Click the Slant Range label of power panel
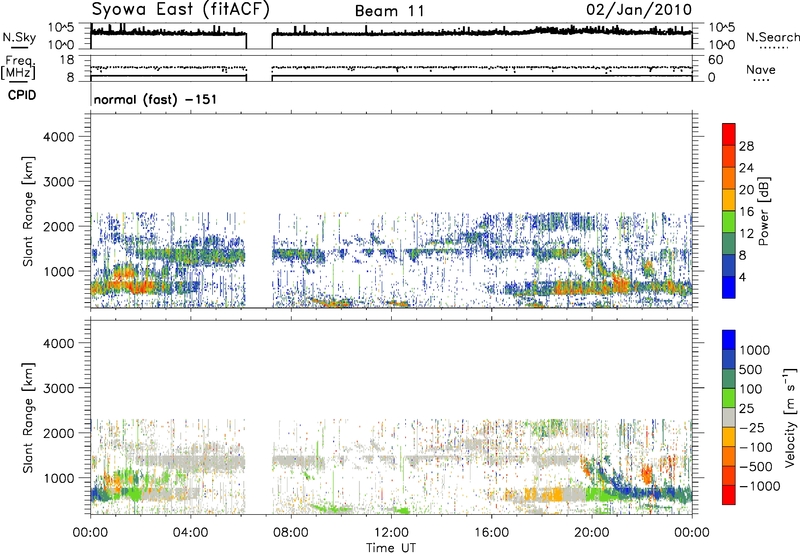This screenshot has height=554, width=800. [x=28, y=211]
